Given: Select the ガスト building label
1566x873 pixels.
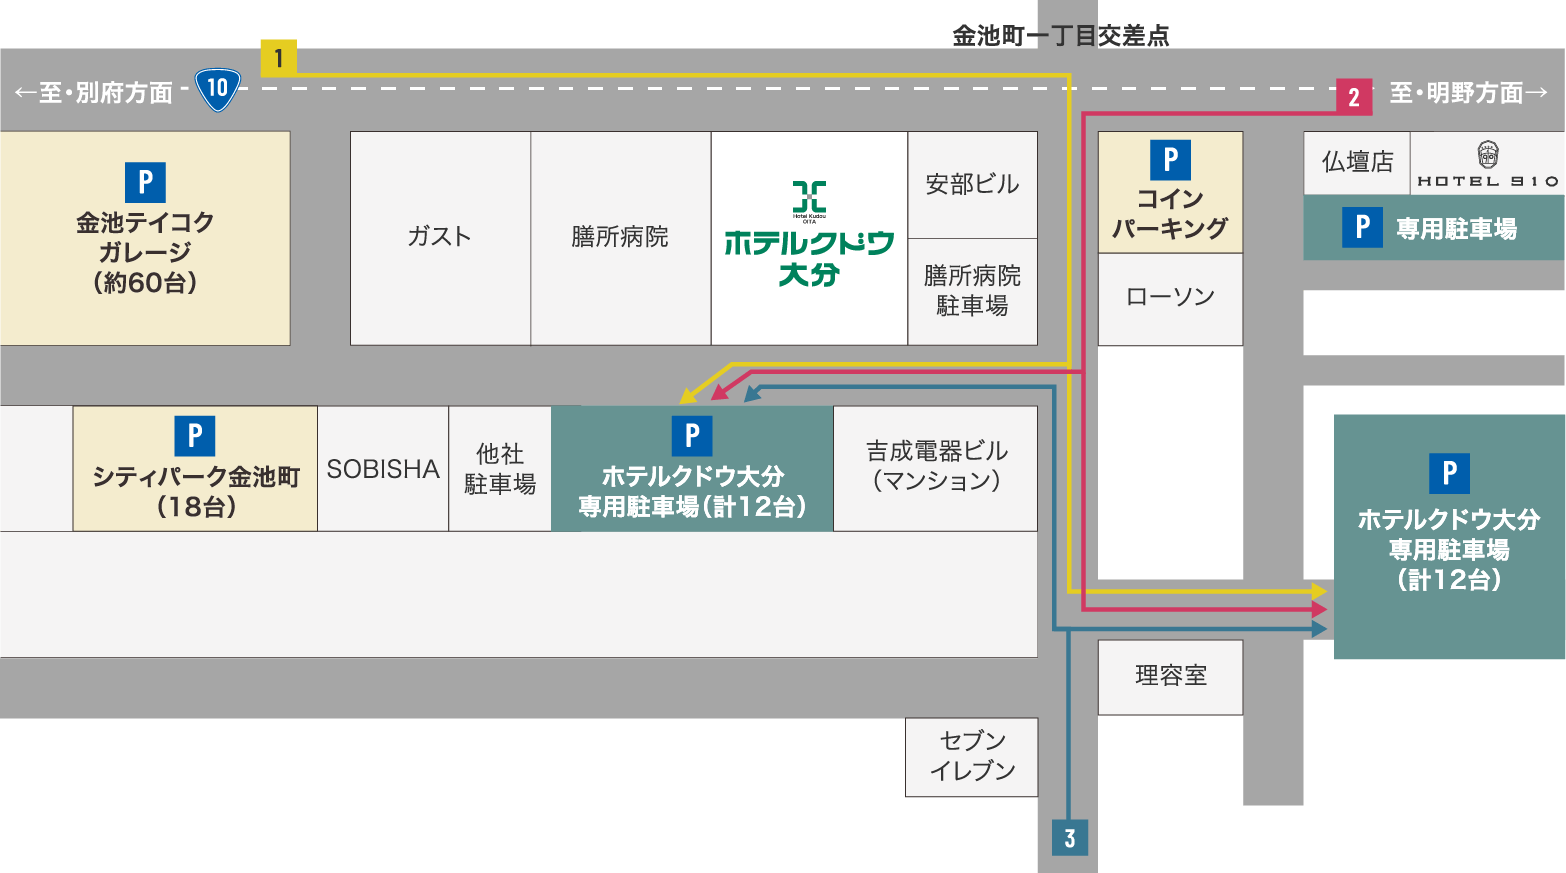Looking at the screenshot, I should point(439,237).
